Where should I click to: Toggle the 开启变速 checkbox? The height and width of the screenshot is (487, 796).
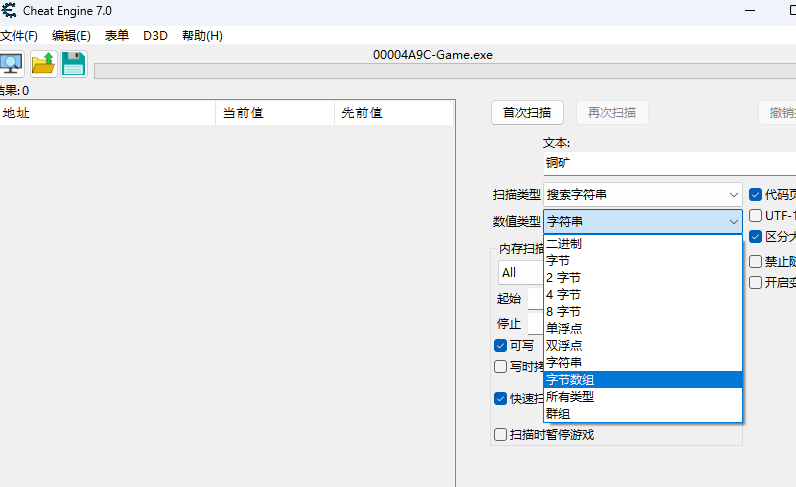(755, 282)
